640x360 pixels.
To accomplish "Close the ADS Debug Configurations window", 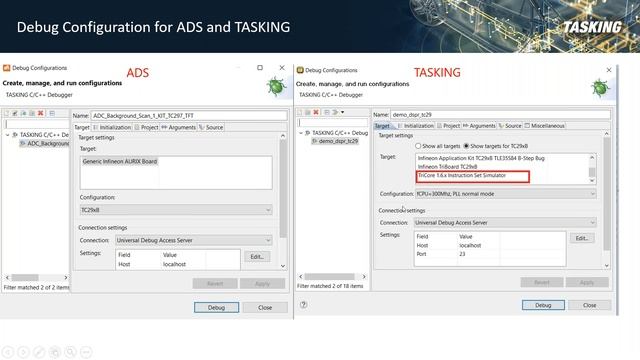I will point(282,67).
